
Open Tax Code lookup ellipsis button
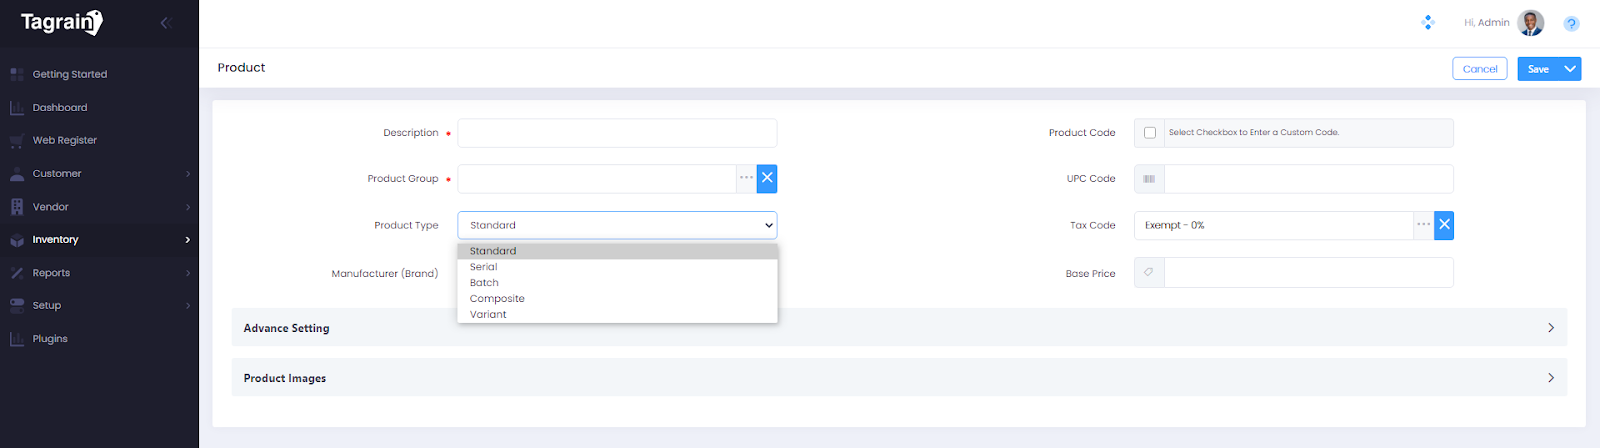[1423, 226]
